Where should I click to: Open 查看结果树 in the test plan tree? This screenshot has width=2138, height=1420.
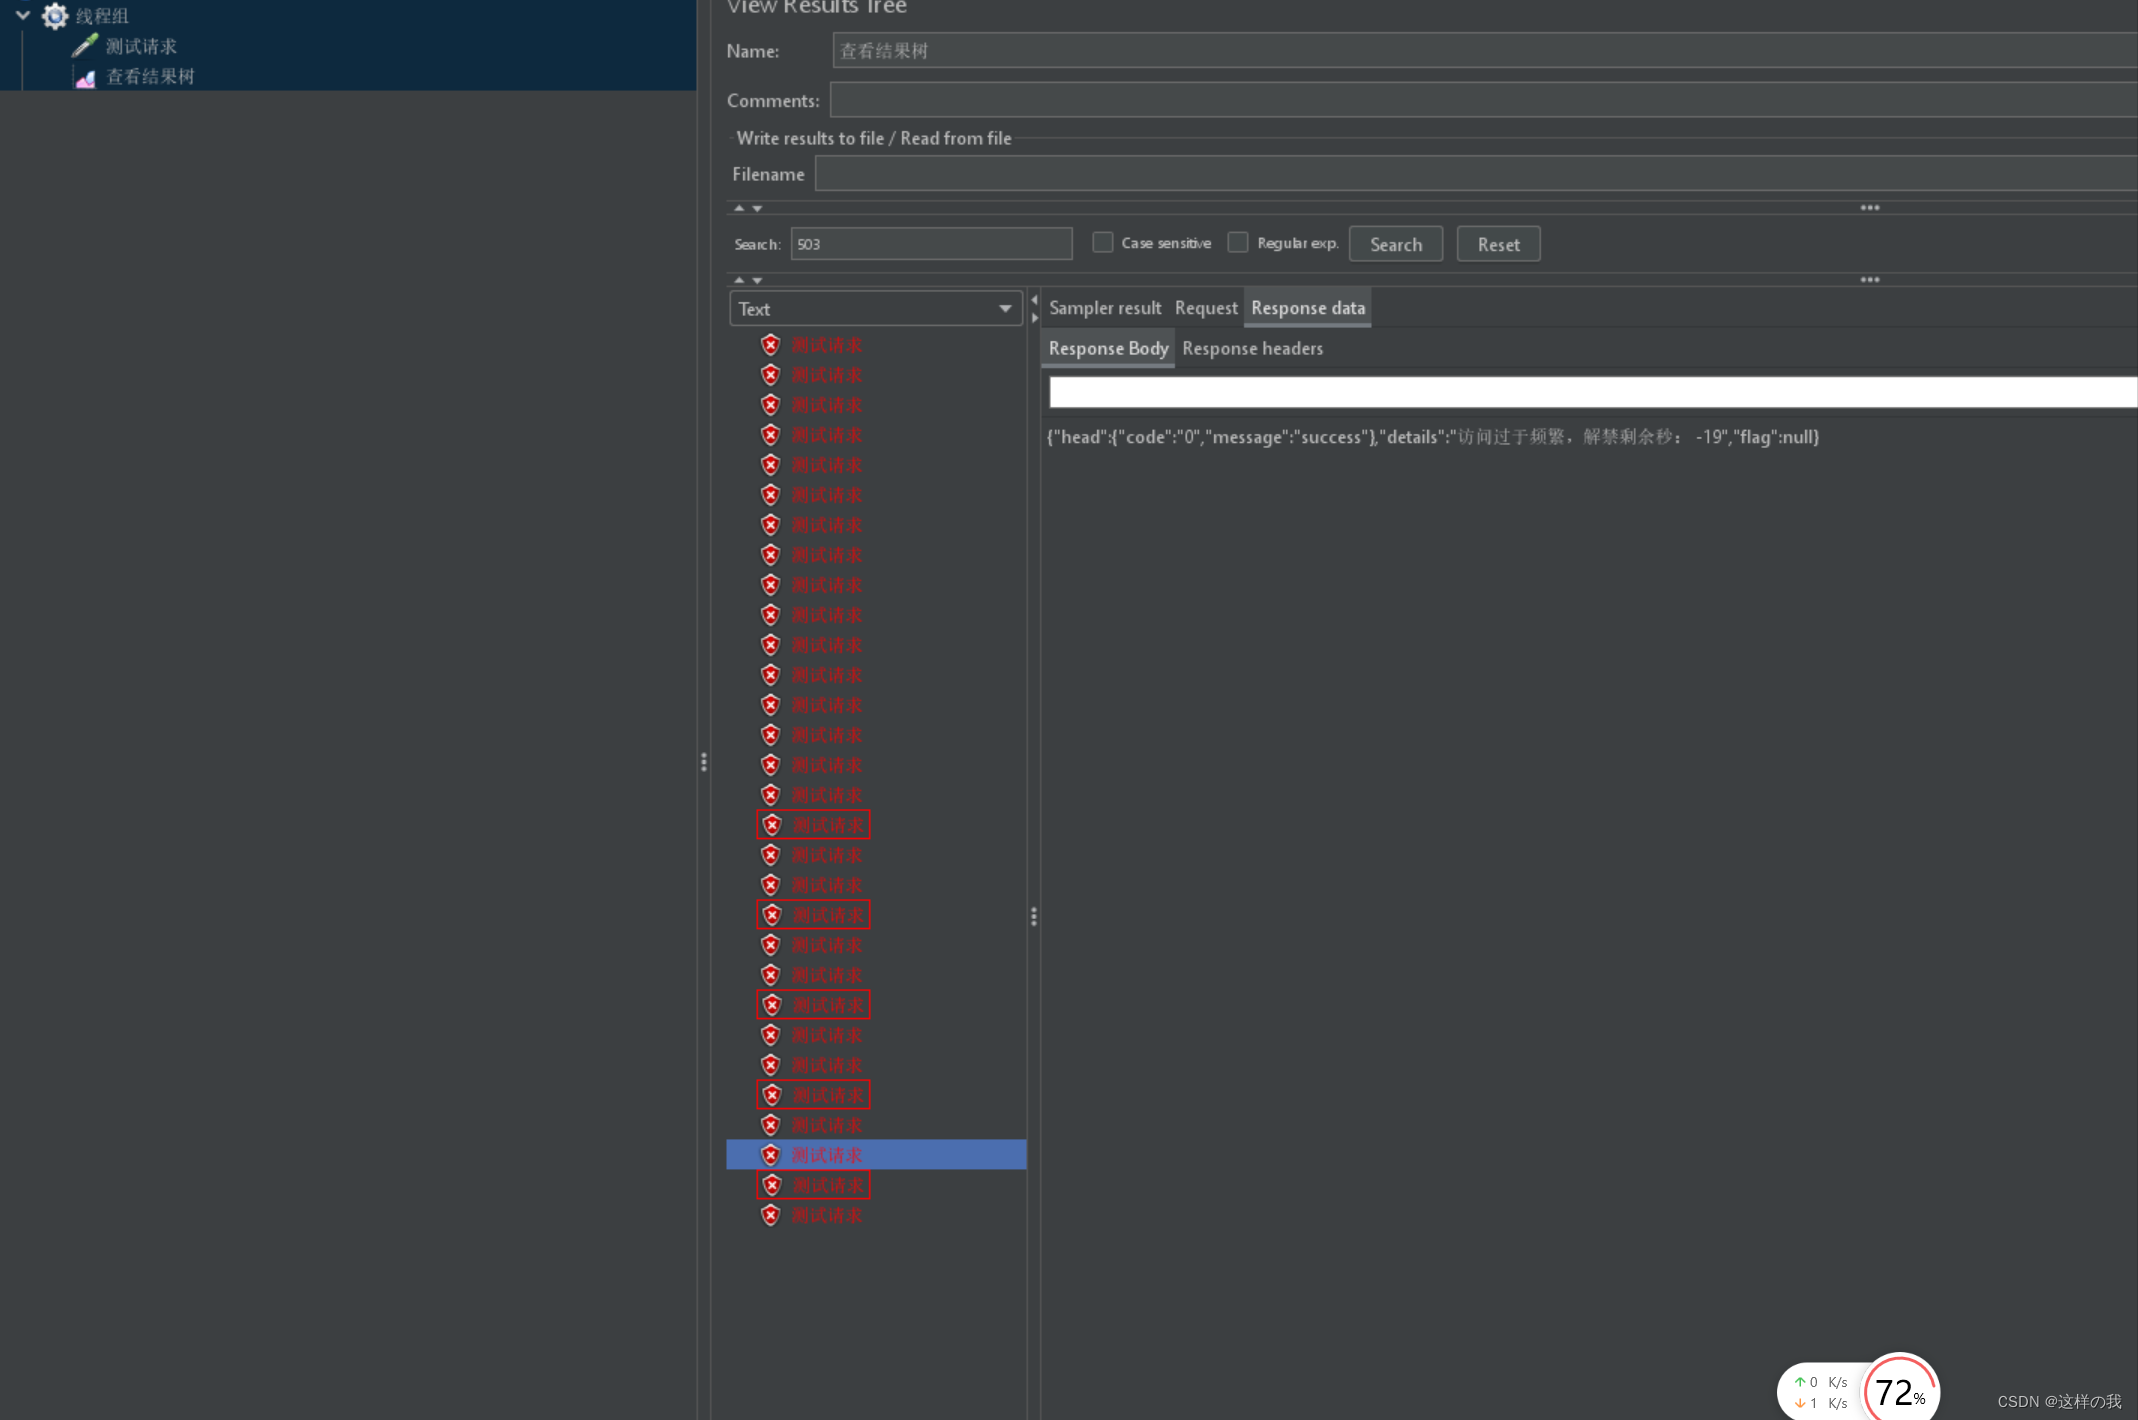(x=150, y=77)
